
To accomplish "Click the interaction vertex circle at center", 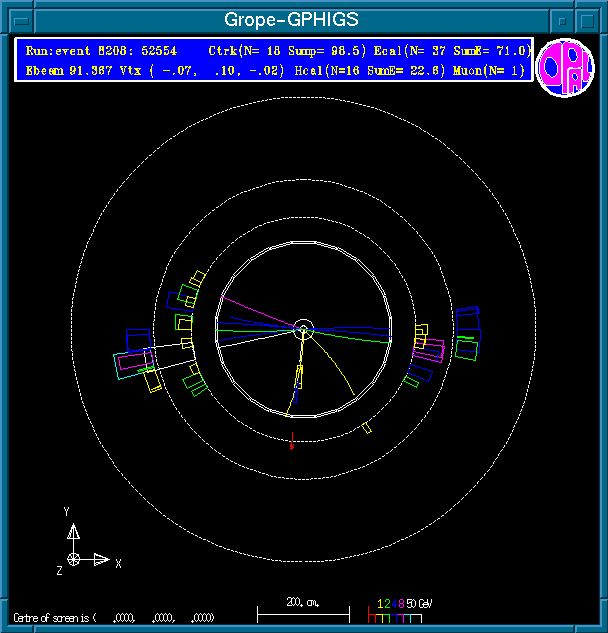I will [304, 328].
